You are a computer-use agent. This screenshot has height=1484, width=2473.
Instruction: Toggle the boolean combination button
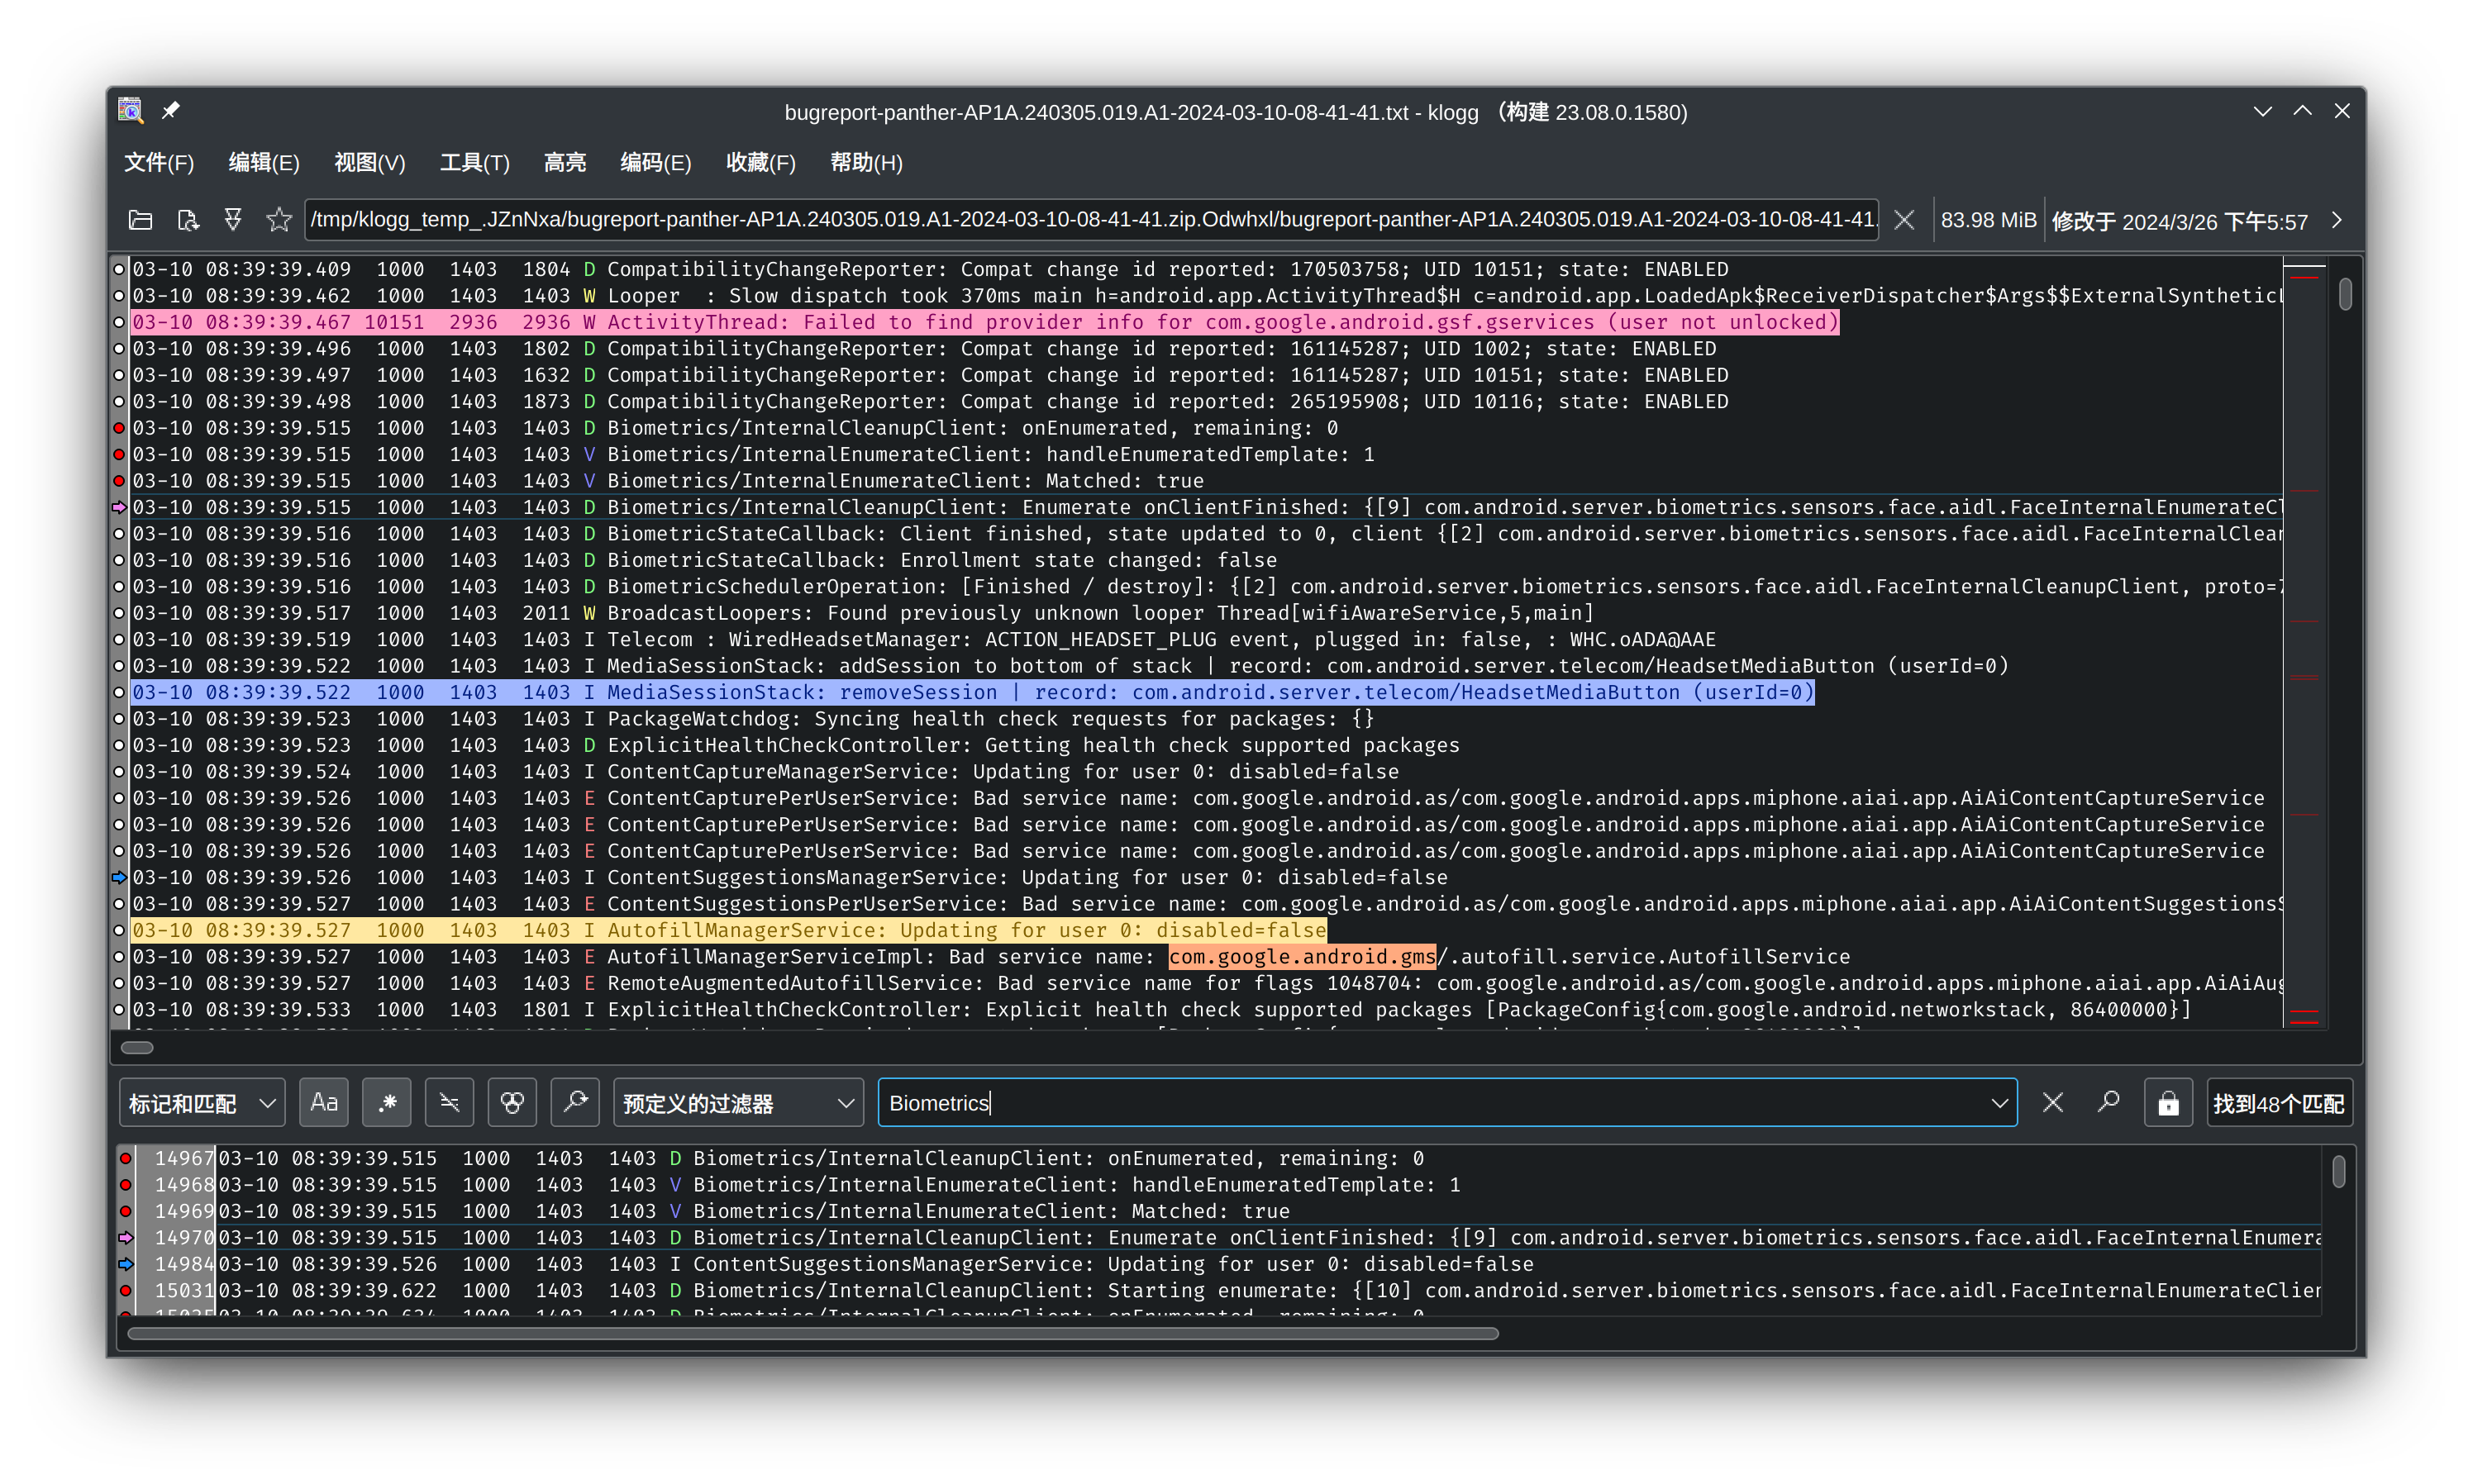[512, 1103]
